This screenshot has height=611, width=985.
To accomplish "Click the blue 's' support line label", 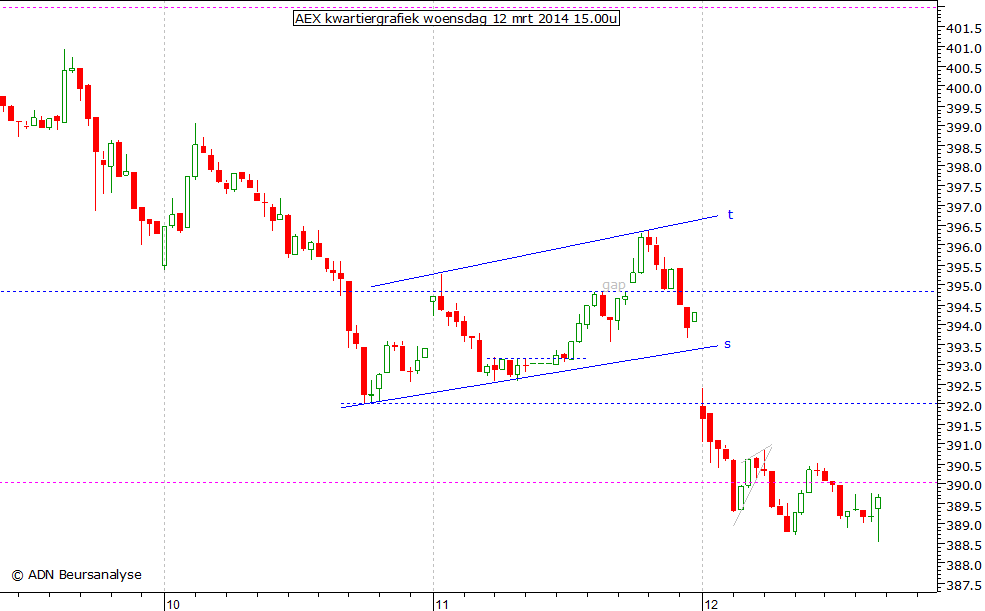I will 727,344.
